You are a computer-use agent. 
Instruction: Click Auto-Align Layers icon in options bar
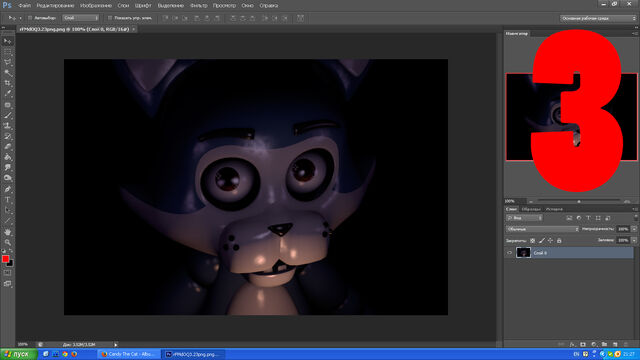[300, 18]
